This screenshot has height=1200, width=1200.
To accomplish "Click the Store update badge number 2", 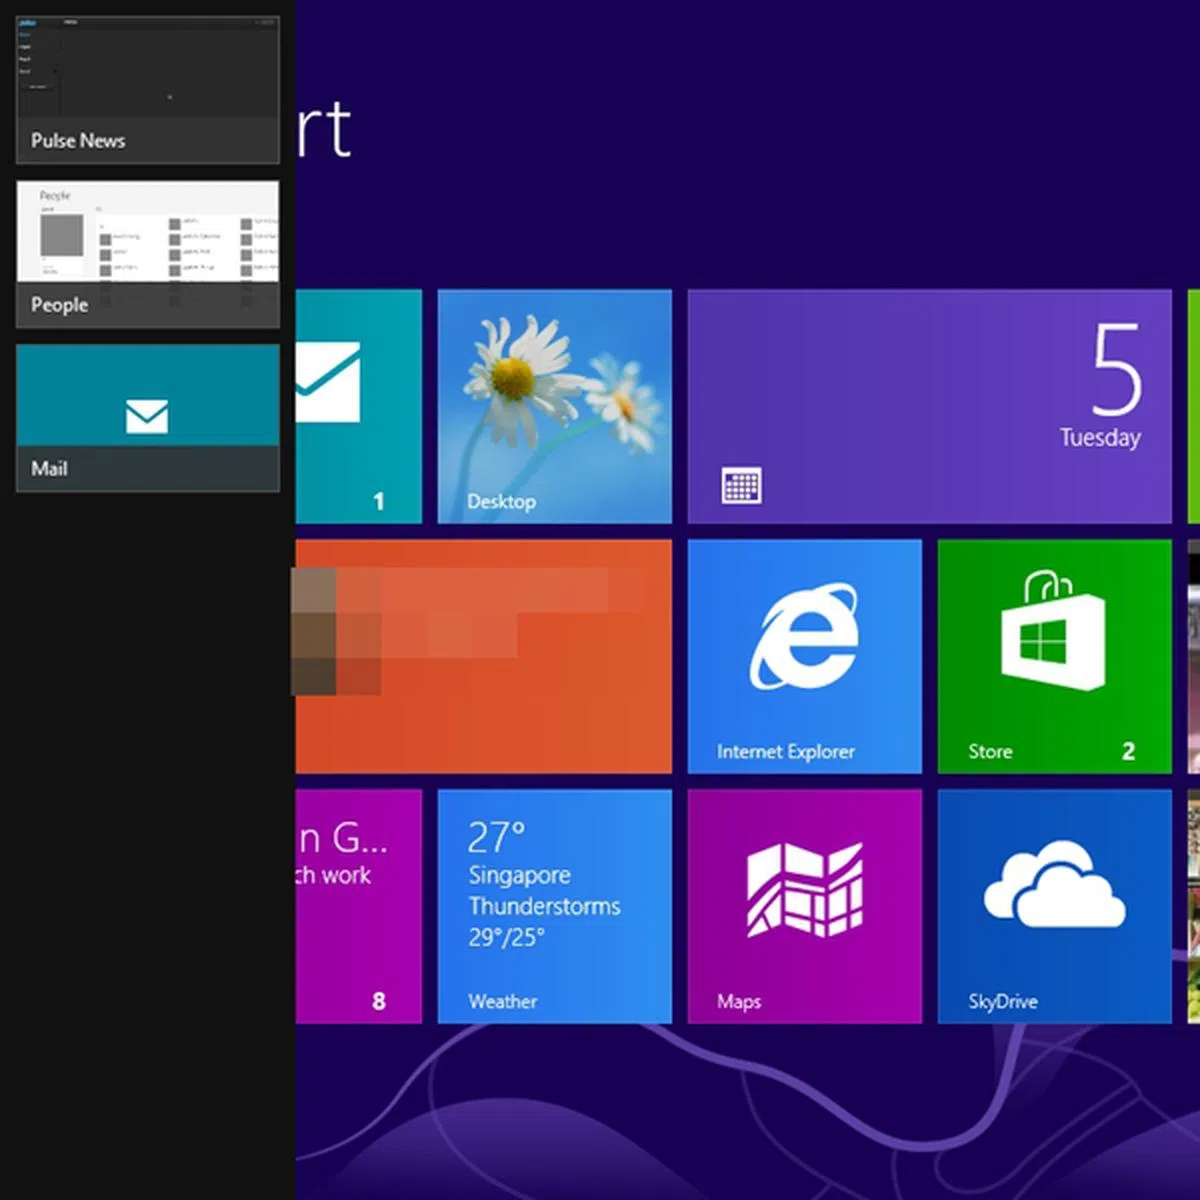I will 1128,751.
